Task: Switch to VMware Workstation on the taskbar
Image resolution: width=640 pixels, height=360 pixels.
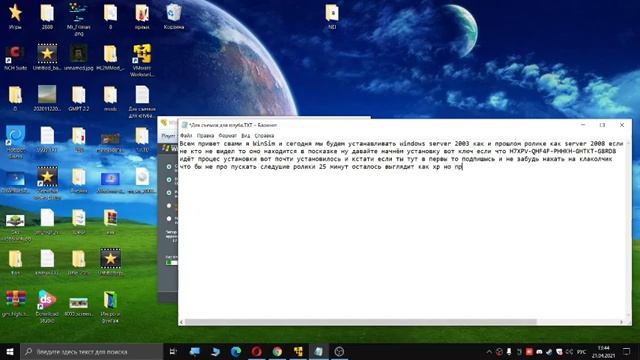Action: (298, 351)
